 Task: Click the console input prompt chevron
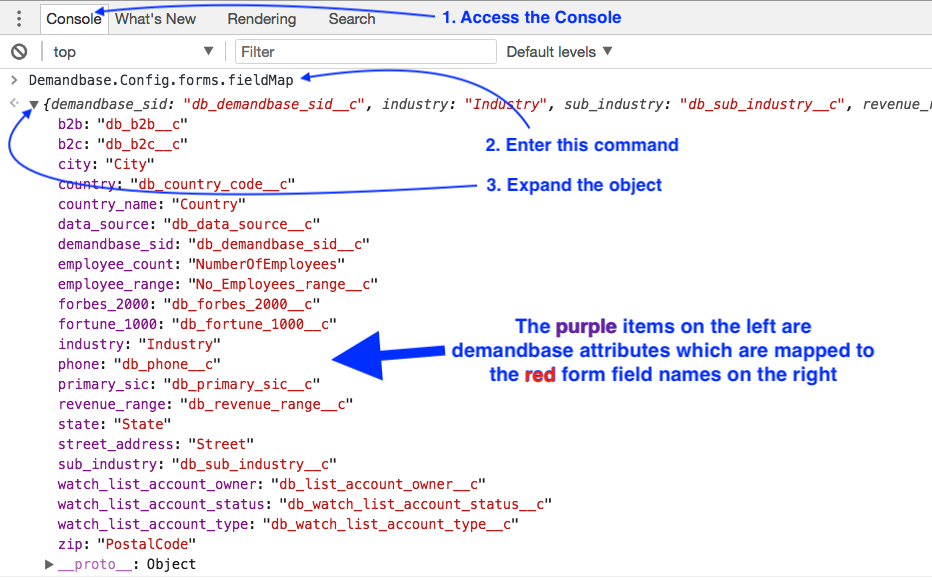14,80
